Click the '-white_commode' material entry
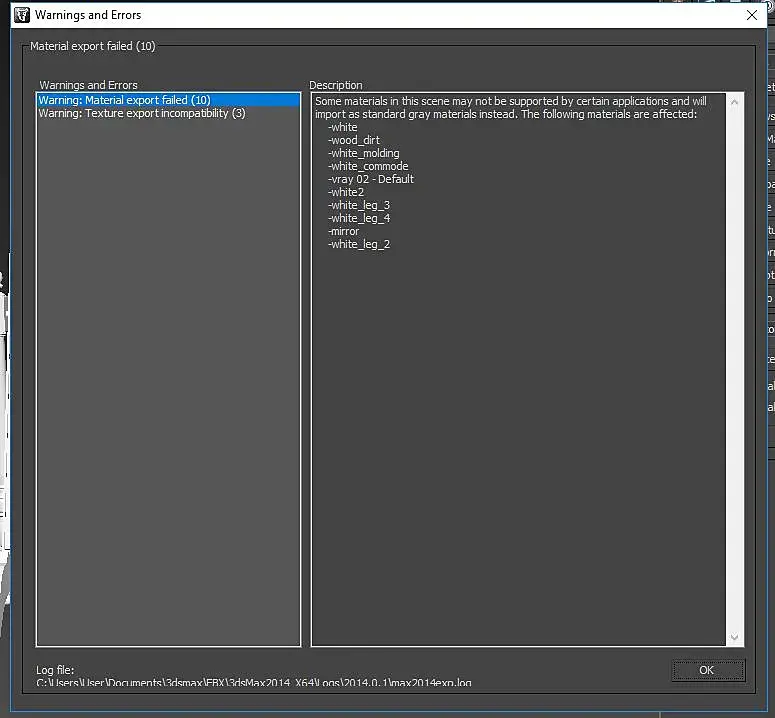Screen dimensions: 775x718 click(x=368, y=166)
